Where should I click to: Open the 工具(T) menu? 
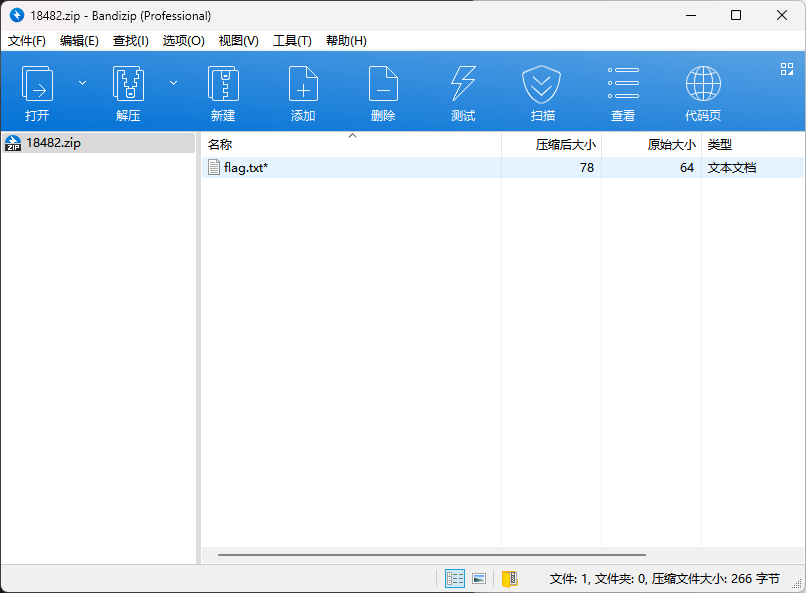point(292,41)
